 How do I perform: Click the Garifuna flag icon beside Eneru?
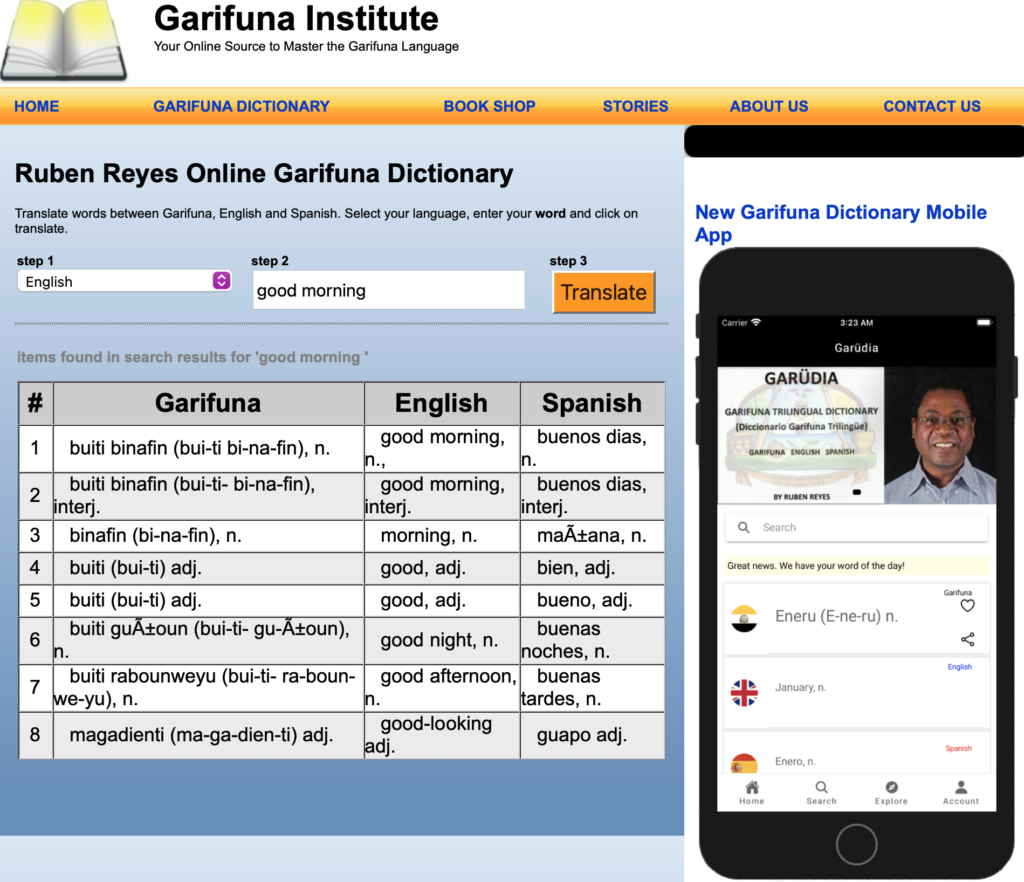744,618
